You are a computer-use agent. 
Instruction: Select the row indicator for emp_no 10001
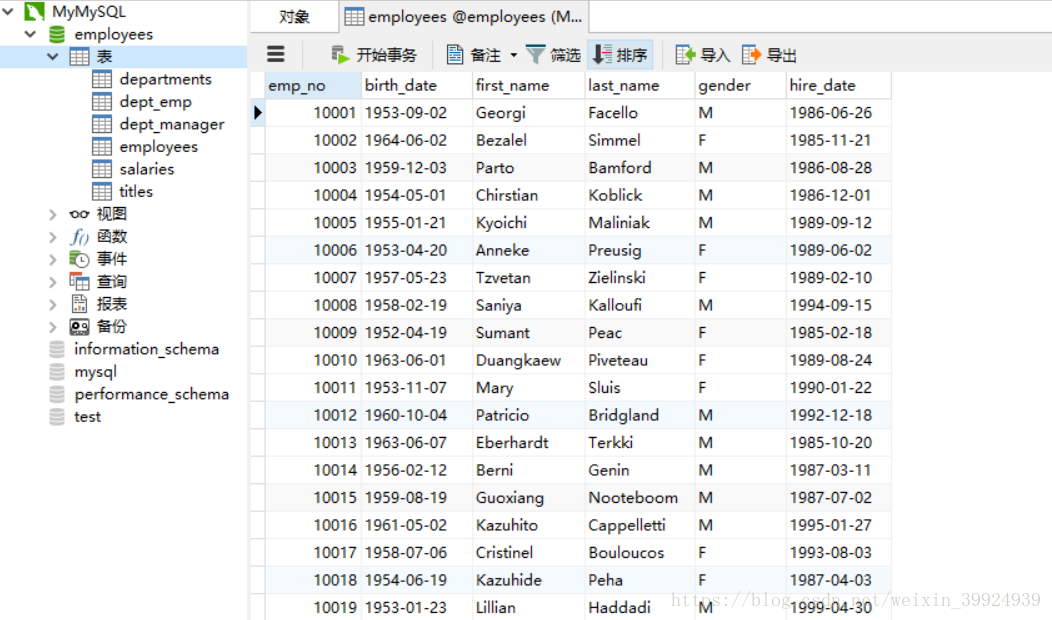(258, 113)
